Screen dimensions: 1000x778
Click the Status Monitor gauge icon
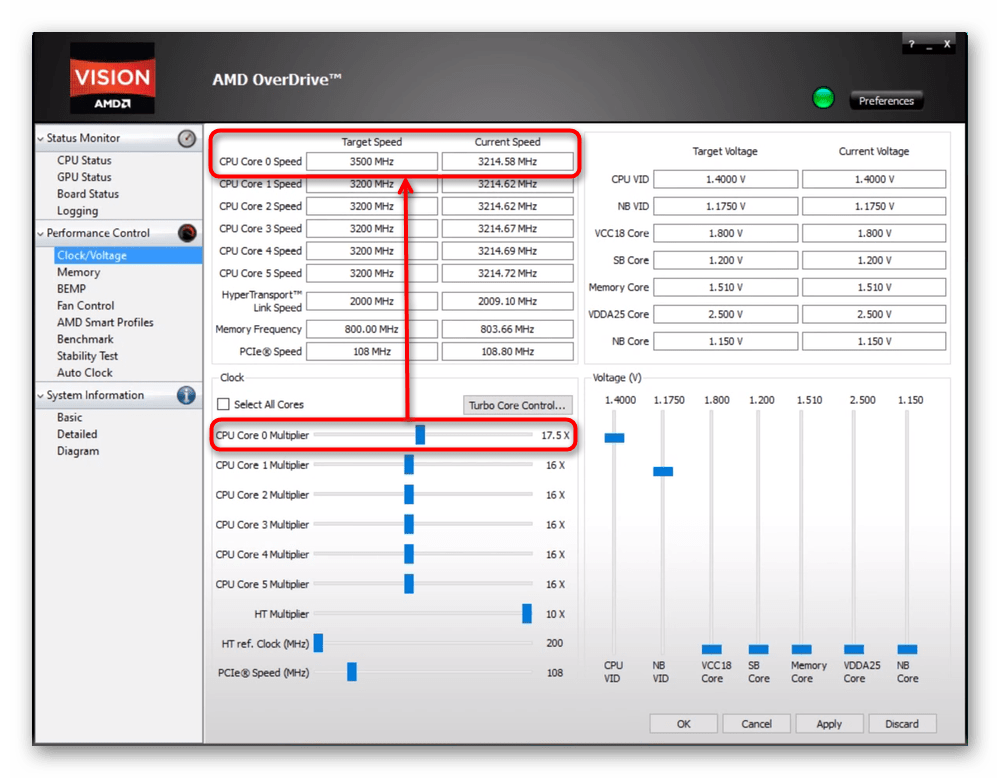point(187,139)
